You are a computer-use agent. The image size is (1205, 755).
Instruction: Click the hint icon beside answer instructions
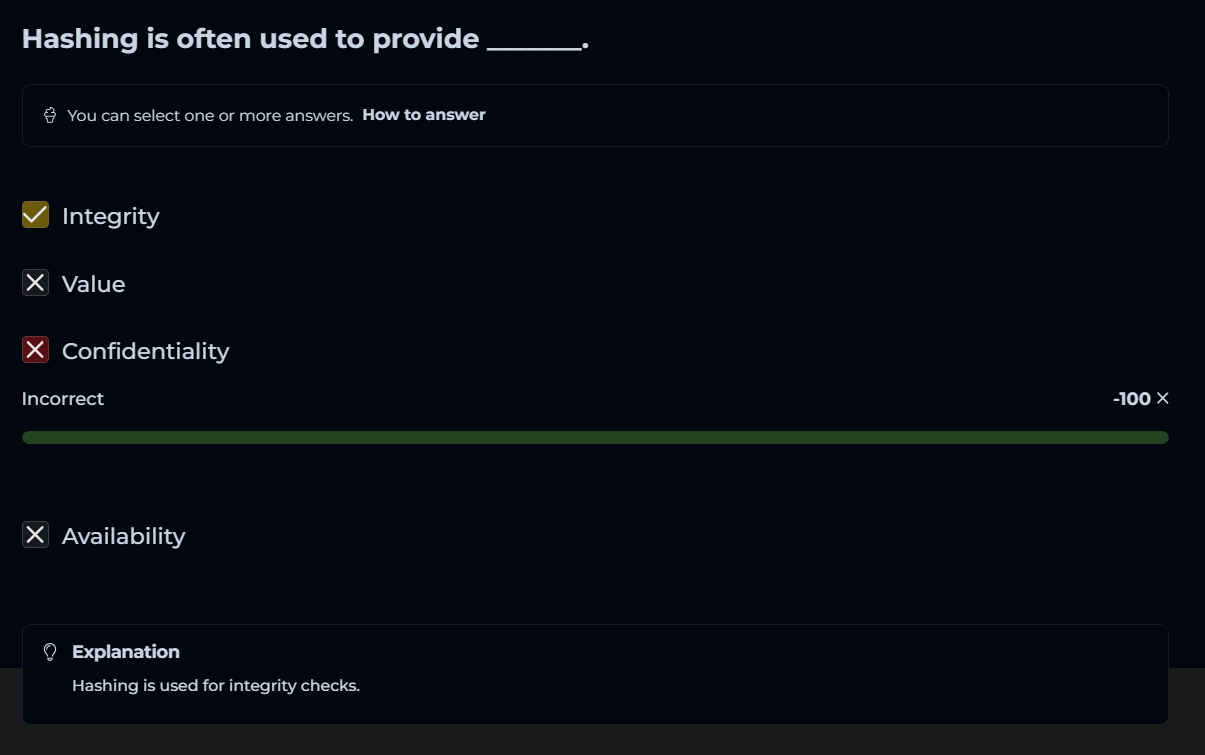coord(50,115)
